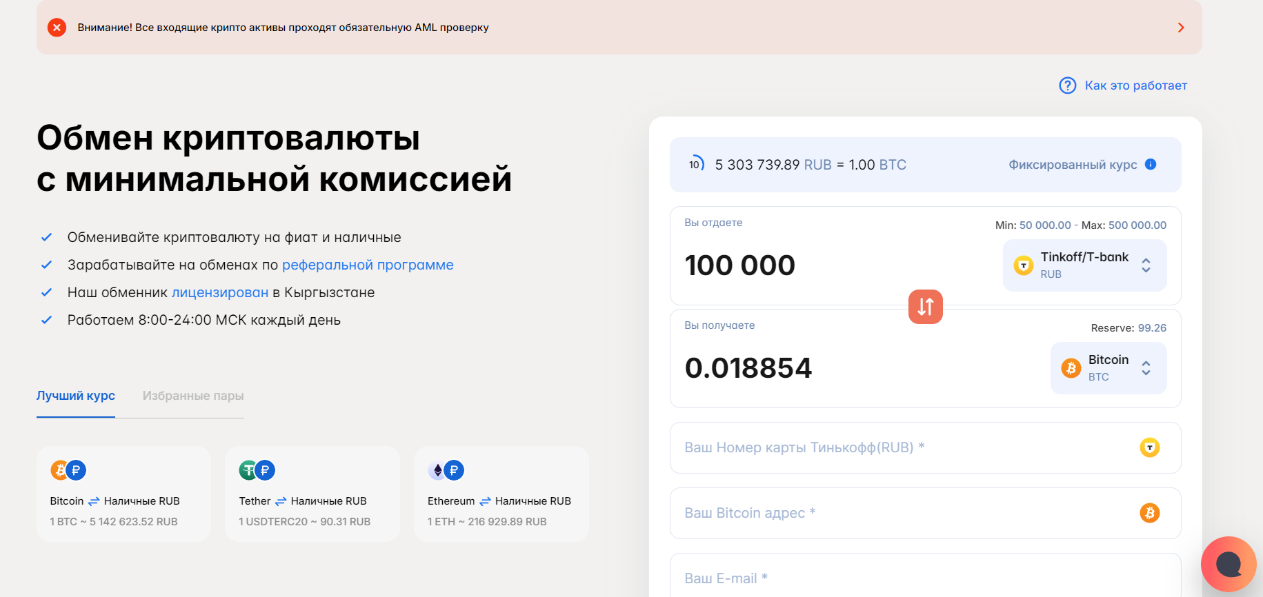The height and width of the screenshot is (597, 1263).
Task: Click the Tinkoff icon in card number field
Action: (x=1149, y=448)
